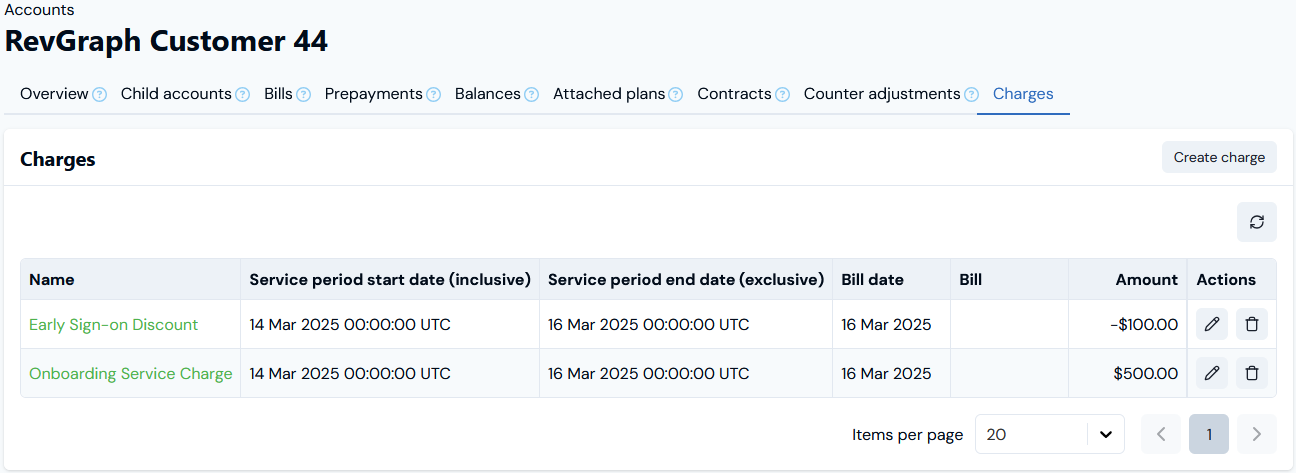
Task: Open help icon beside Prepayments tab
Action: point(434,95)
